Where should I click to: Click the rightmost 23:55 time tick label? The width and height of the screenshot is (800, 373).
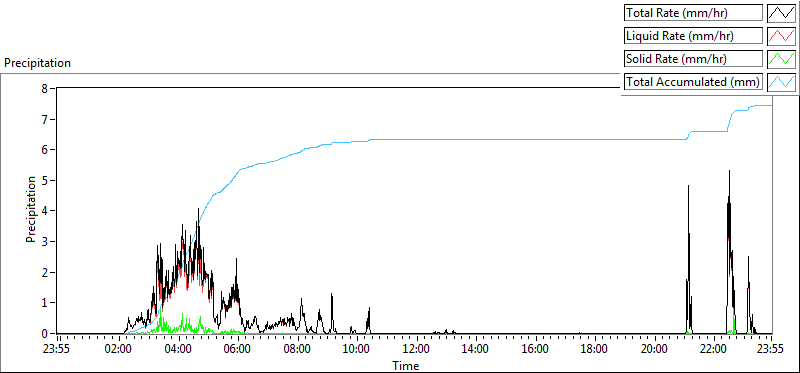point(771,350)
